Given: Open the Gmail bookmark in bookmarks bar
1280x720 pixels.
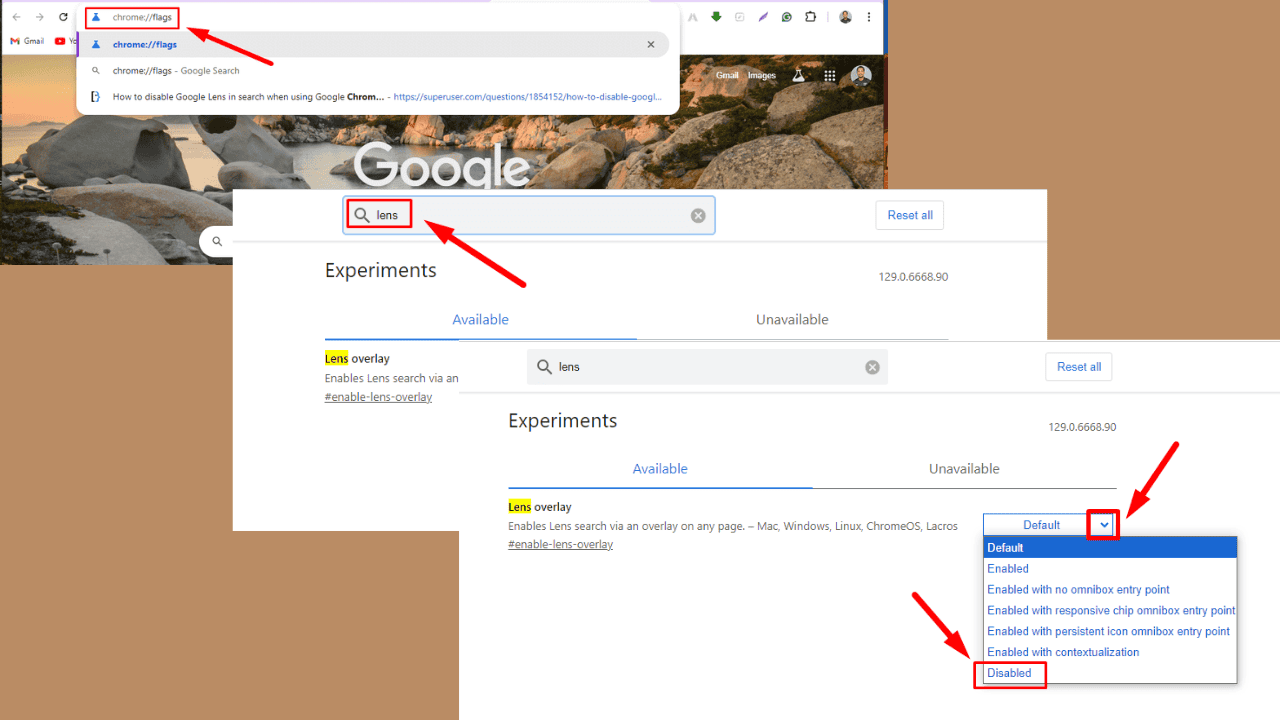Looking at the screenshot, I should coord(27,41).
